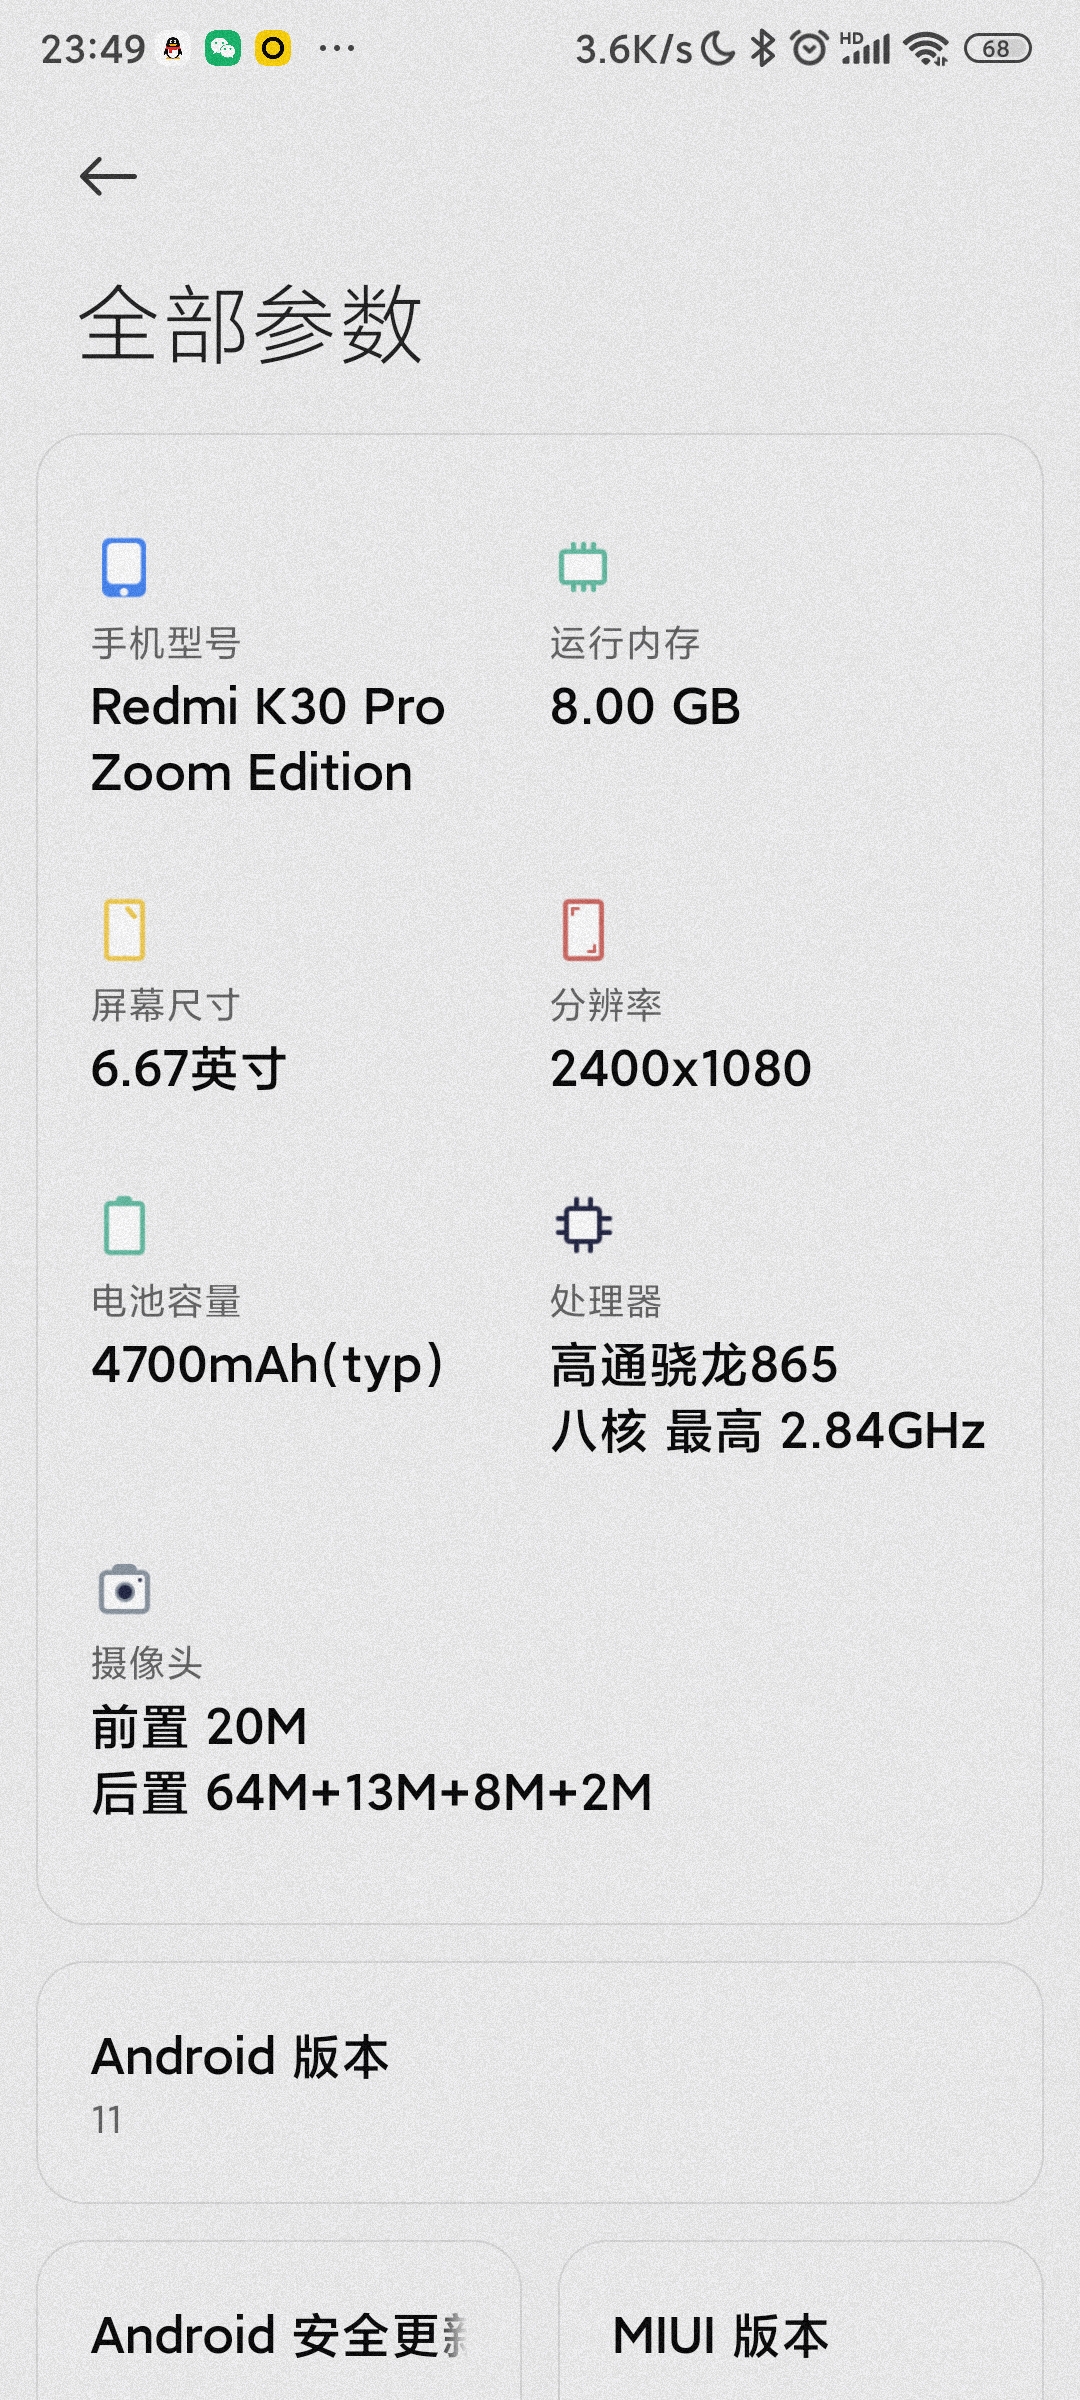This screenshot has height=2400, width=1080.
Task: Open the Android 版本 entry
Action: [540, 2083]
